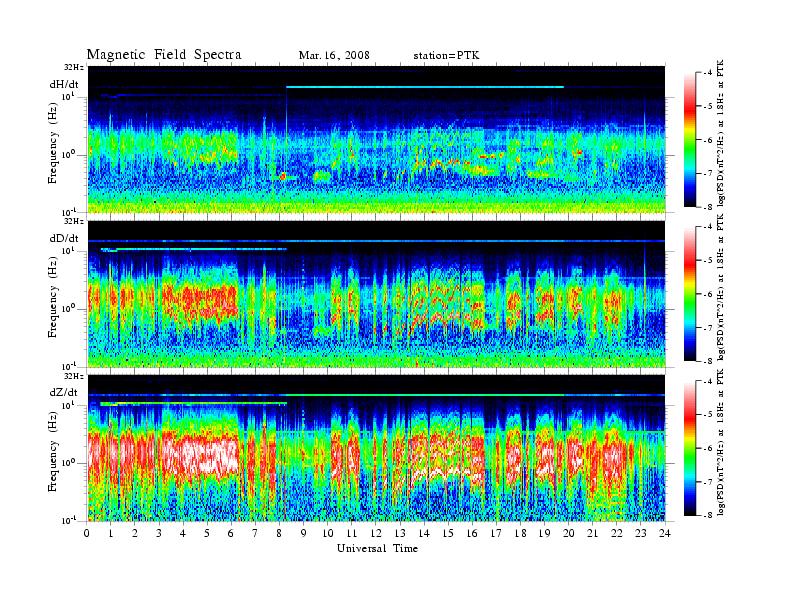Click hour tick label "12" on time axis
The width and height of the screenshot is (792, 612).
point(376,534)
